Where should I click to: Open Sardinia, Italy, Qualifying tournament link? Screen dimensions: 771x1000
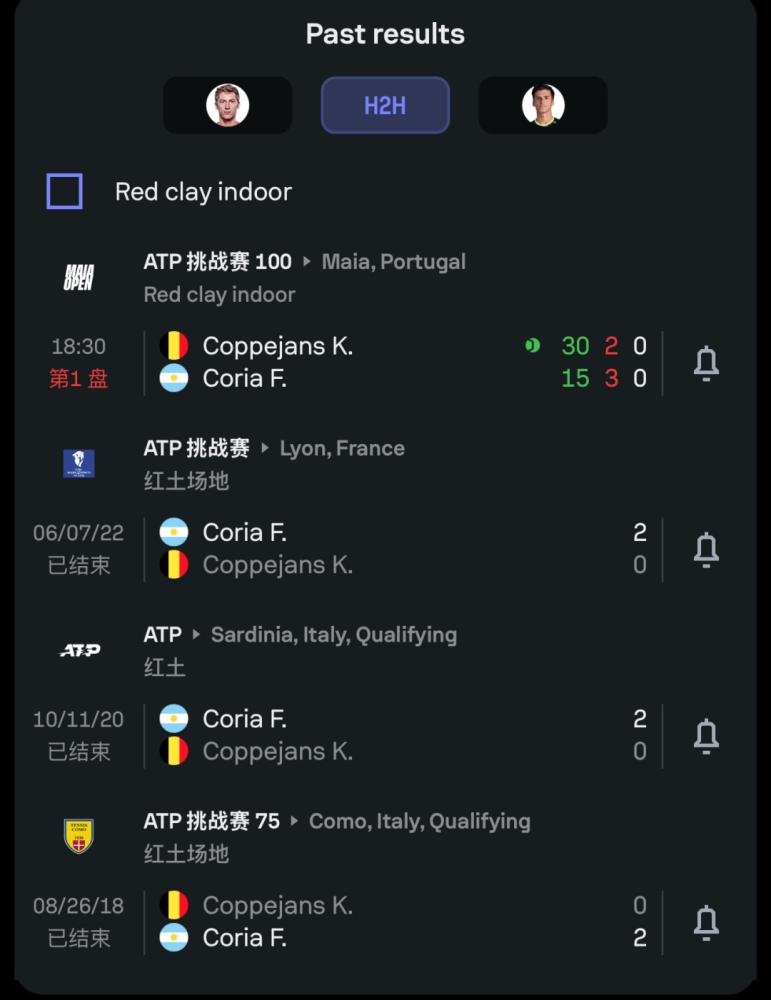[334, 635]
